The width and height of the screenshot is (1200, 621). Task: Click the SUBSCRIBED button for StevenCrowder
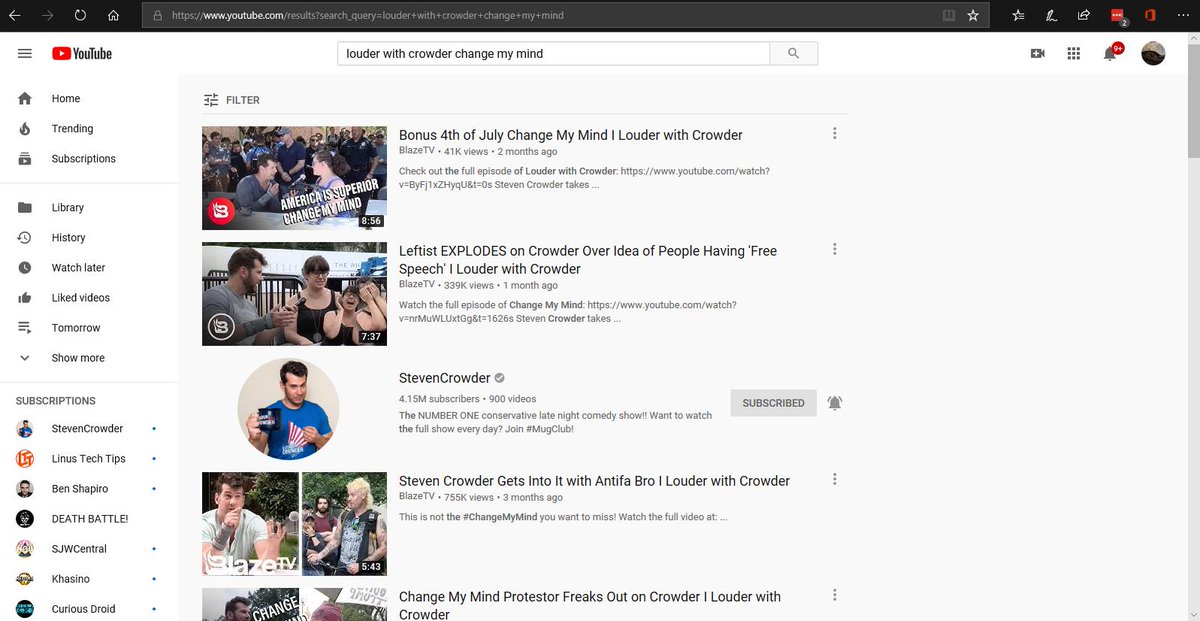(774, 403)
